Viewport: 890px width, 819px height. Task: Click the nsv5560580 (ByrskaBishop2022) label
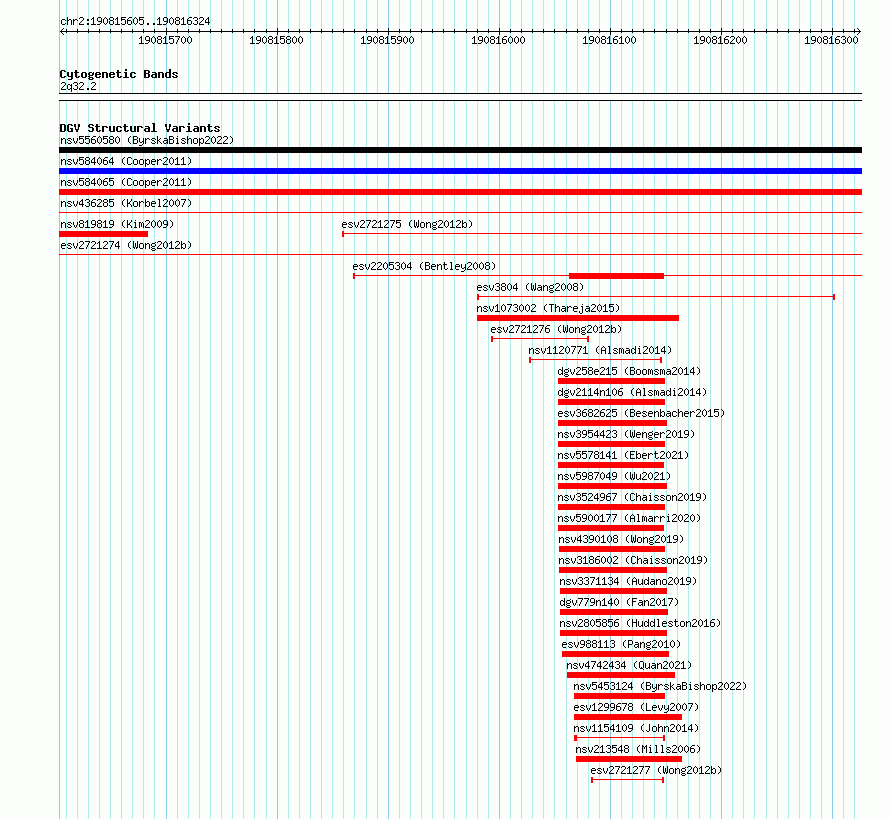(147, 140)
